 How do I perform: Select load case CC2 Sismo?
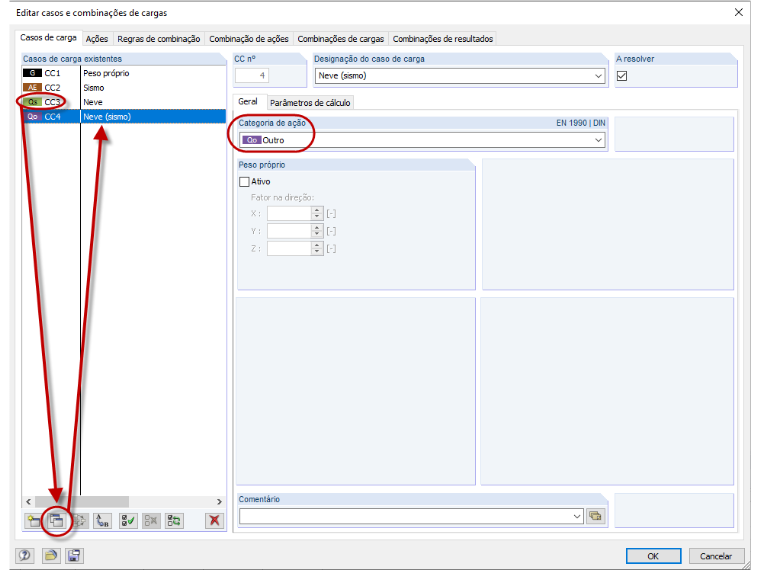click(124, 88)
